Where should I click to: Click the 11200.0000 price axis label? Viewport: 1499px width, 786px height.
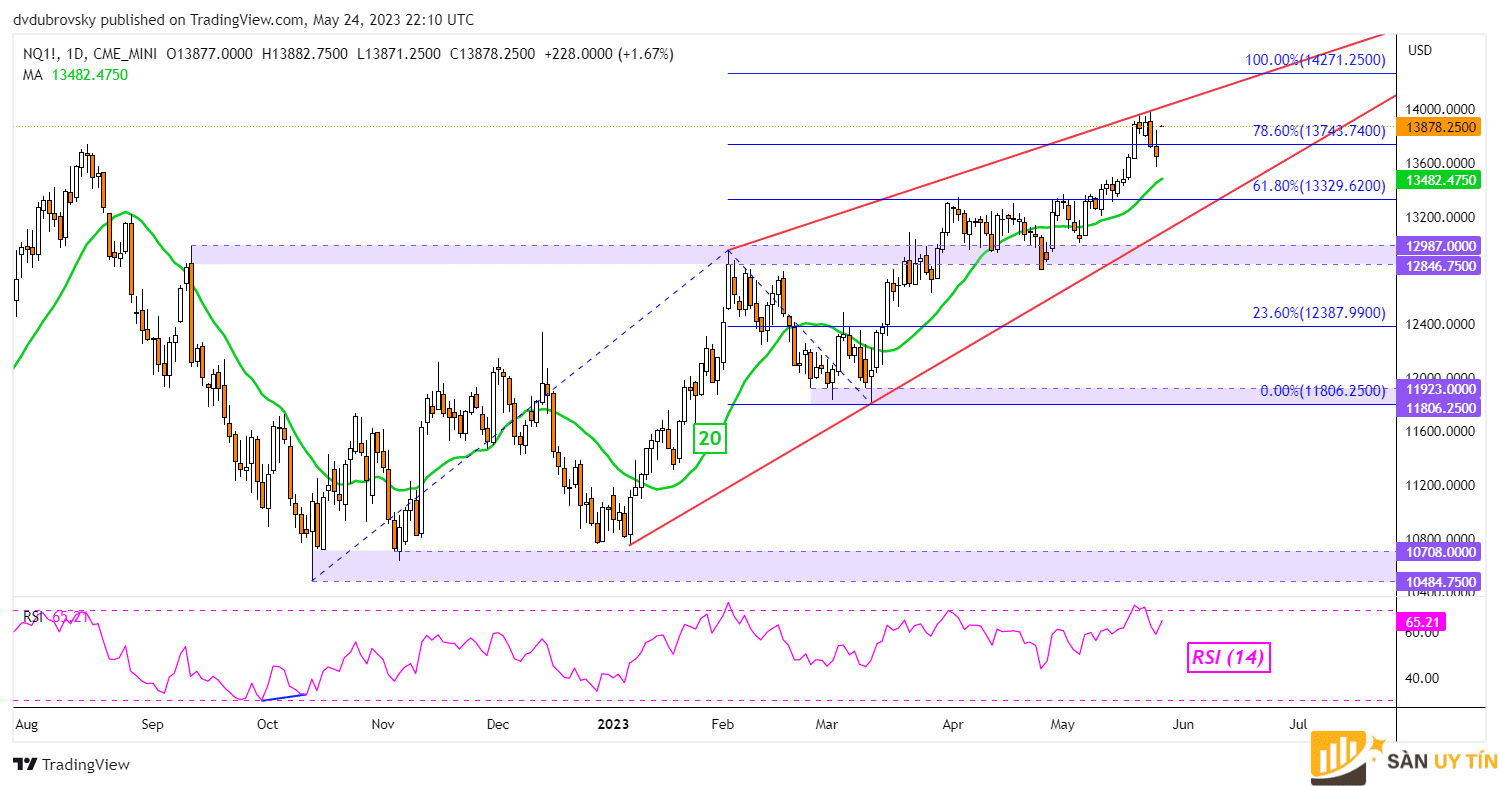click(x=1441, y=486)
